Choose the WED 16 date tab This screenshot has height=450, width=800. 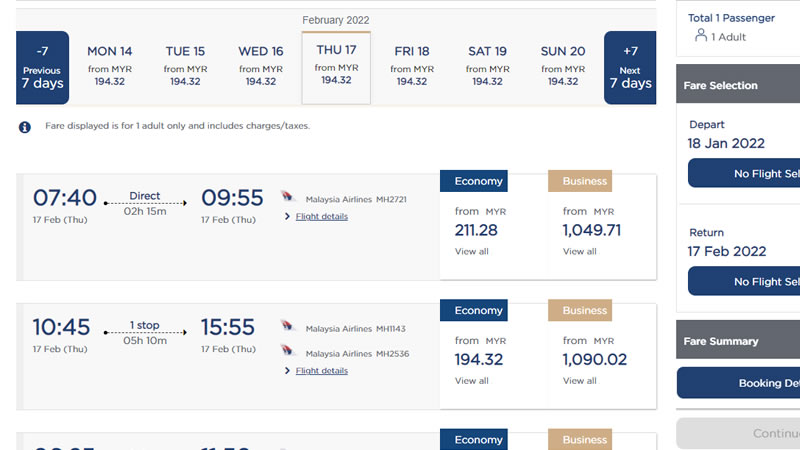[x=261, y=66]
